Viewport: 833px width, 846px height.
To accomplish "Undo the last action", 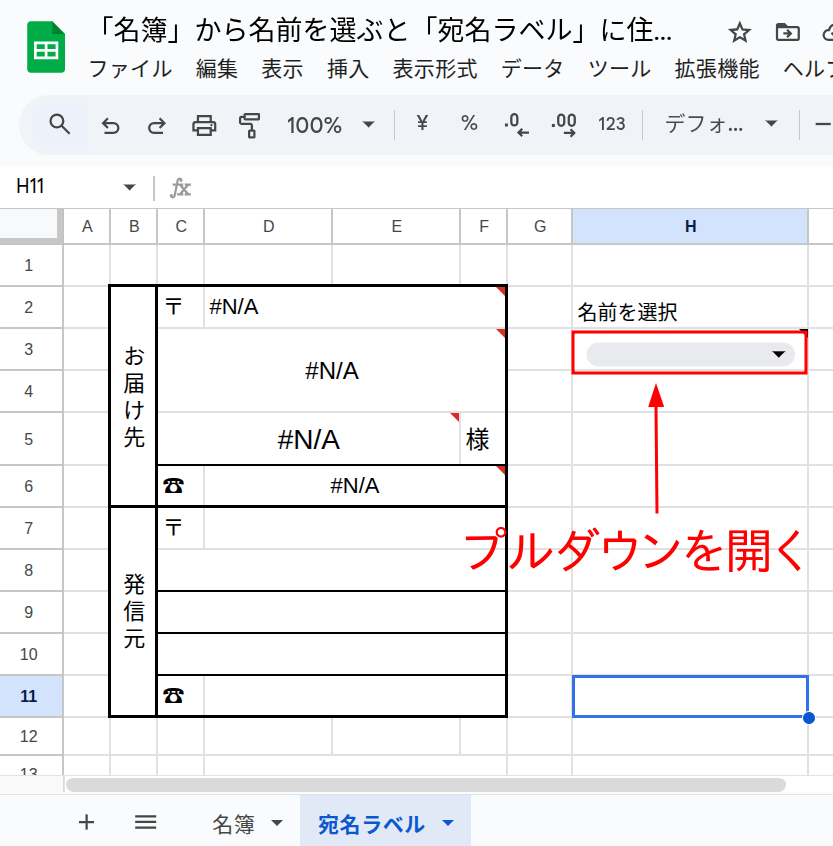I will (111, 125).
